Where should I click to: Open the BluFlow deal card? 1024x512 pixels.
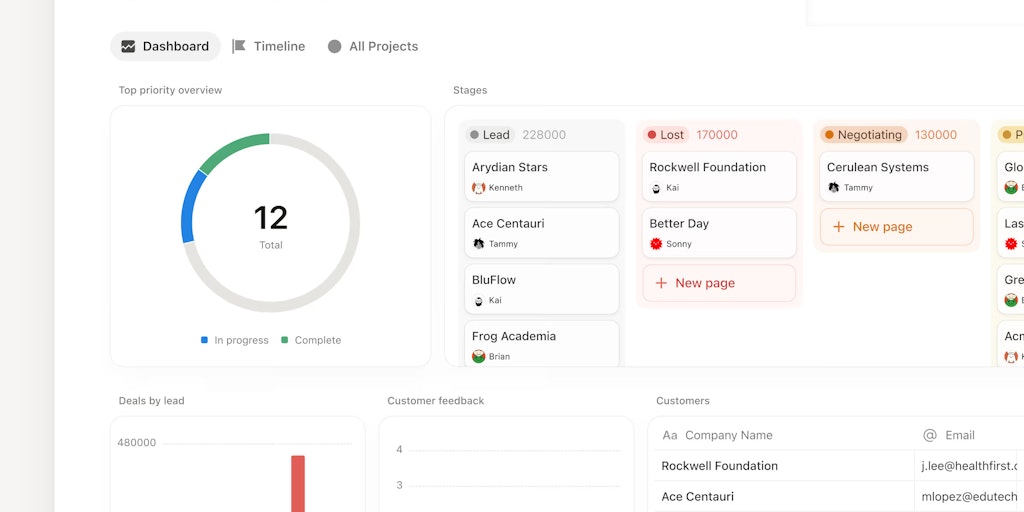[541, 289]
